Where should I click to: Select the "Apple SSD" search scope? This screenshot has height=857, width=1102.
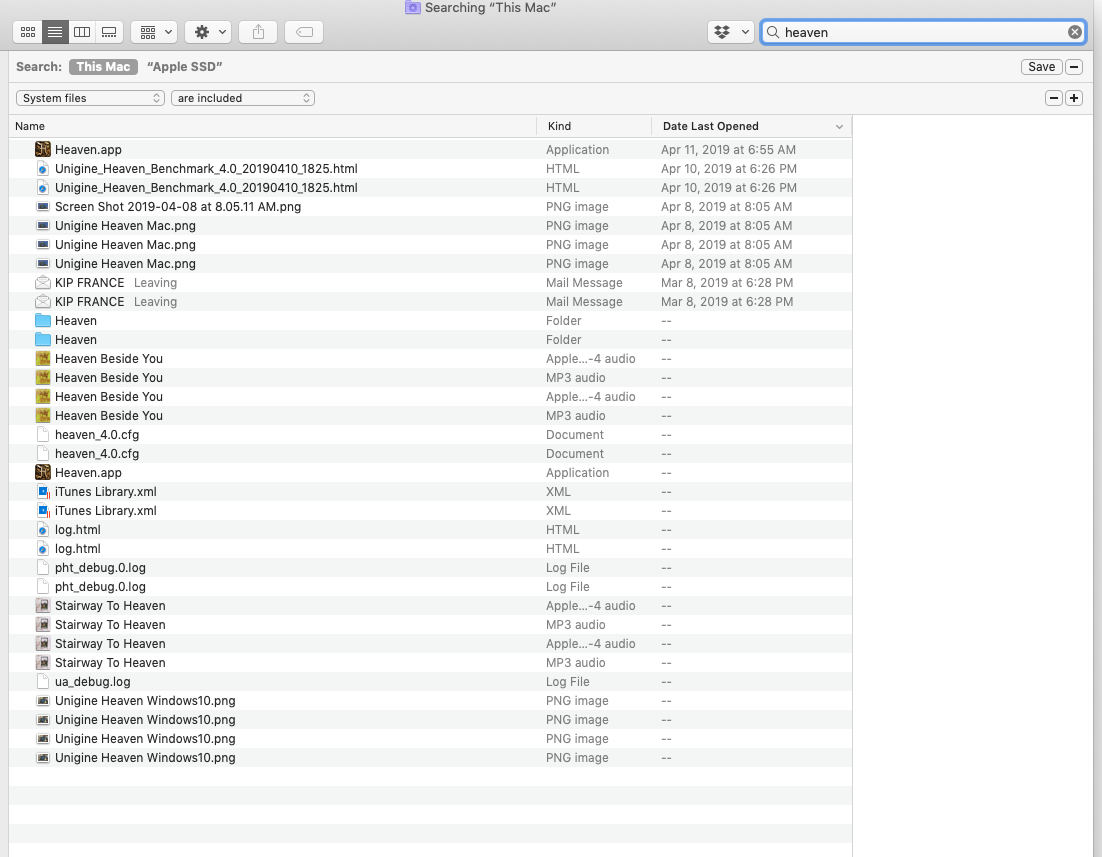pos(185,67)
